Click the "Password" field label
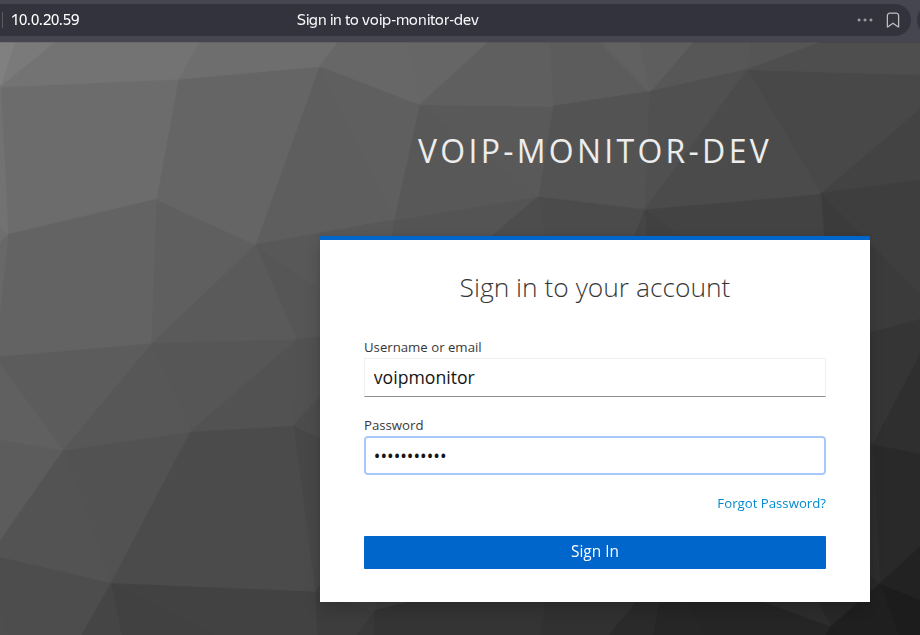Viewport: 920px width, 635px height. tap(393, 425)
